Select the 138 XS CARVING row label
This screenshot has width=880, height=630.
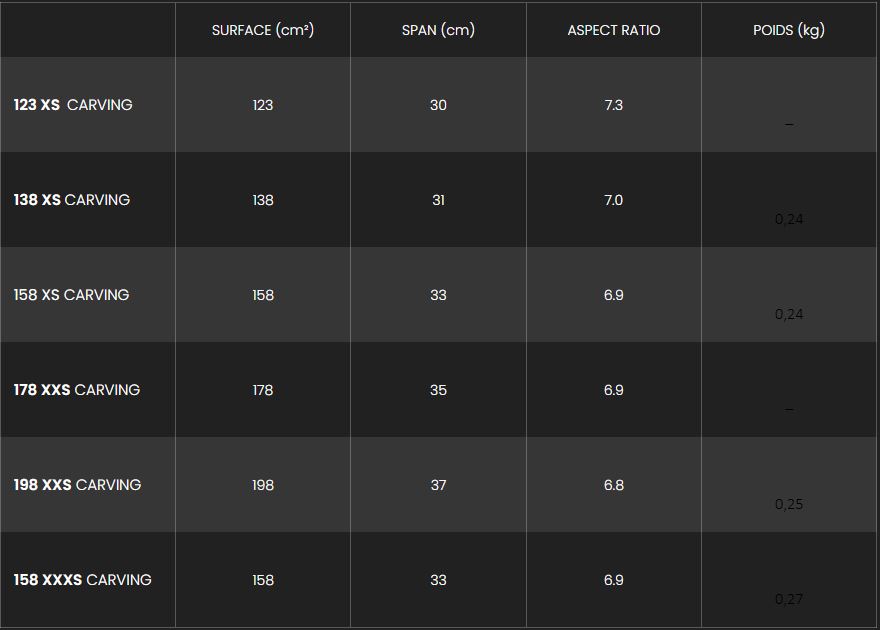pos(72,200)
